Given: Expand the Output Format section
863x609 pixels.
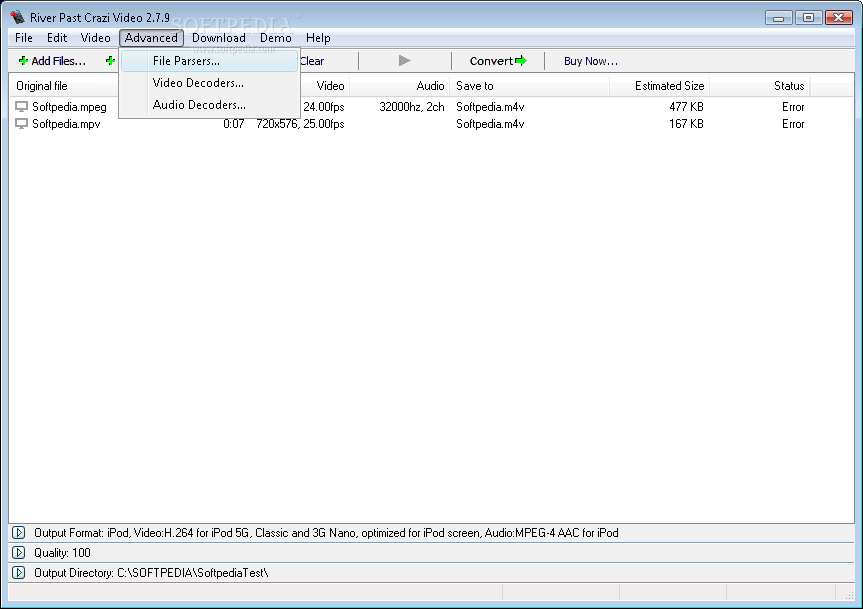Looking at the screenshot, I should (18, 533).
